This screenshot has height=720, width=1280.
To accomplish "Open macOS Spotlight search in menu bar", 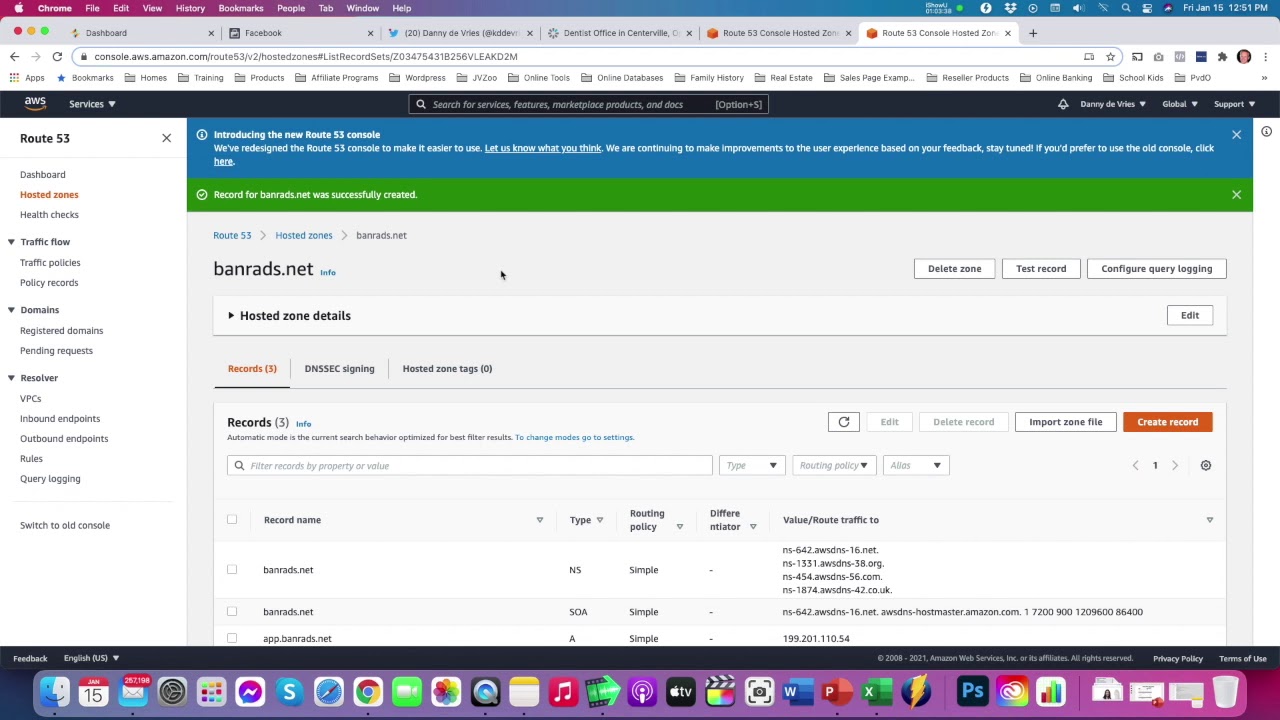I will pyautogui.click(x=1126, y=8).
